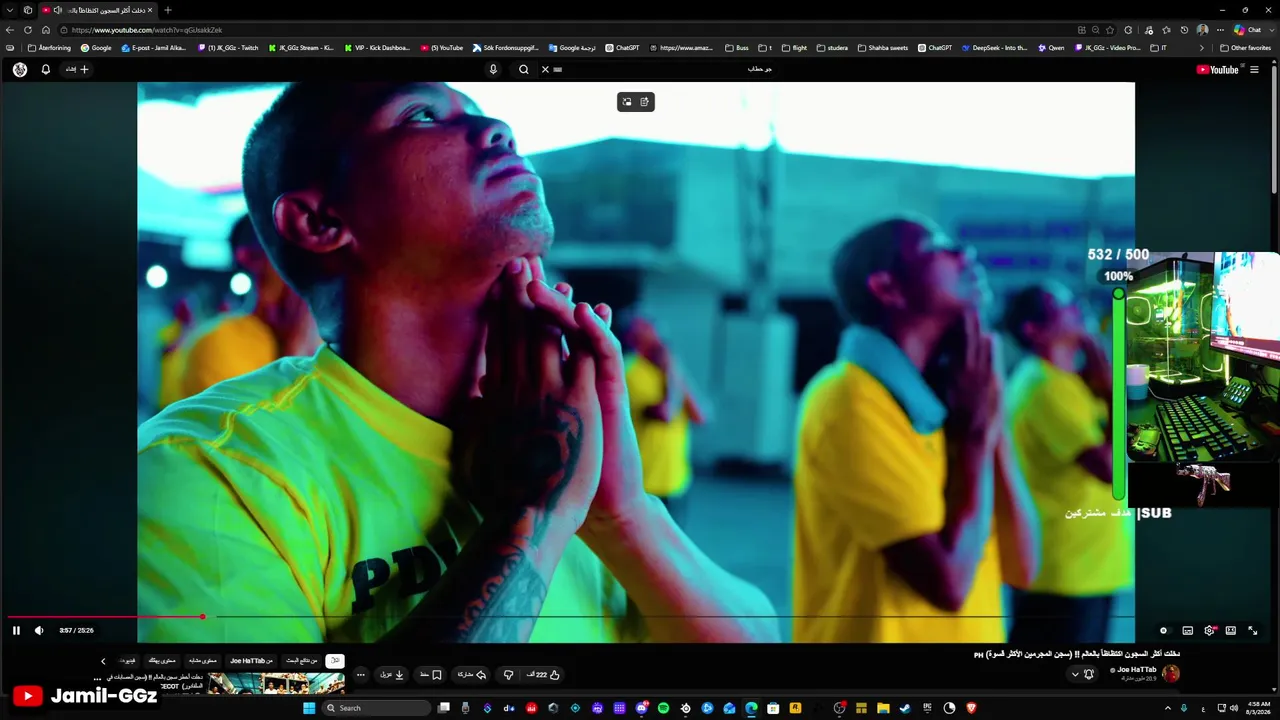The height and width of the screenshot is (720, 1280).
Task: Download the video using the download button
Action: click(x=392, y=675)
